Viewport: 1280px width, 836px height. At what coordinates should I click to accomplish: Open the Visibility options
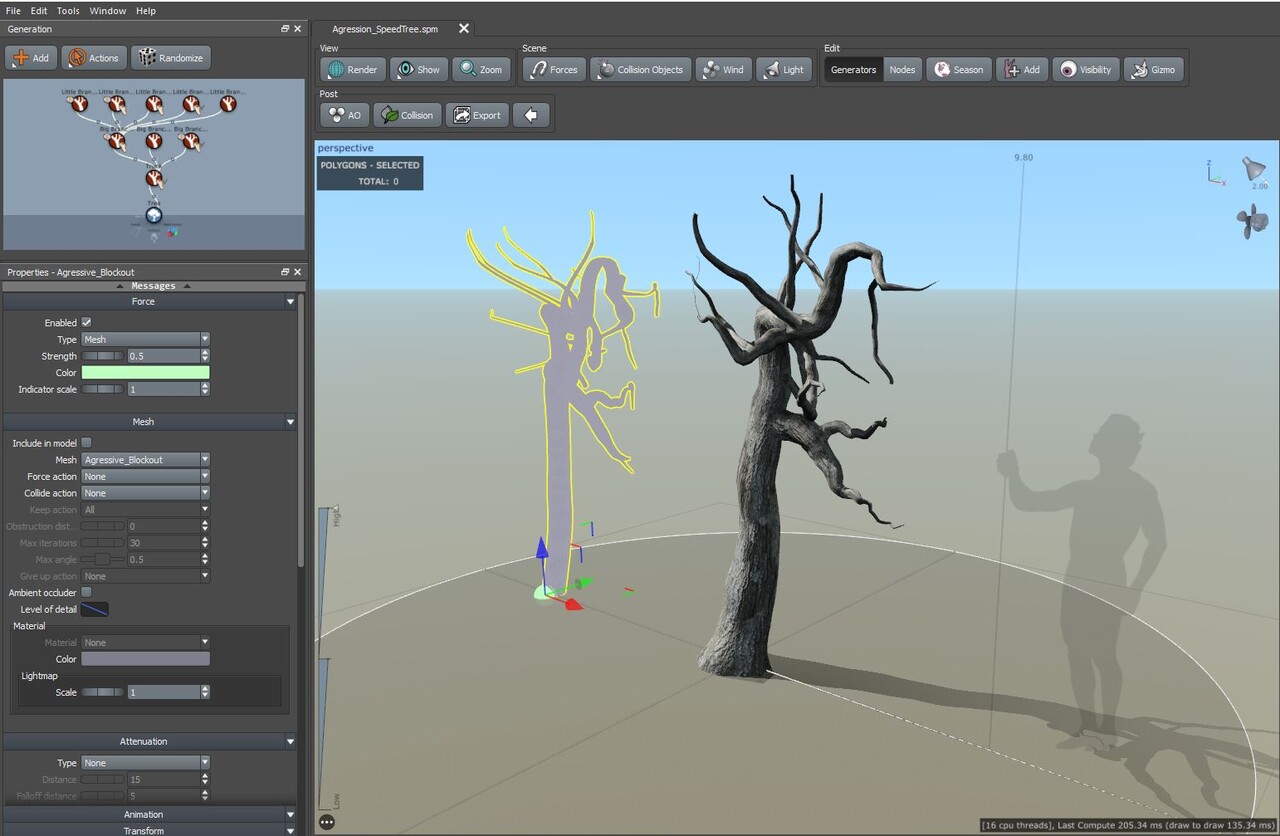[1085, 70]
